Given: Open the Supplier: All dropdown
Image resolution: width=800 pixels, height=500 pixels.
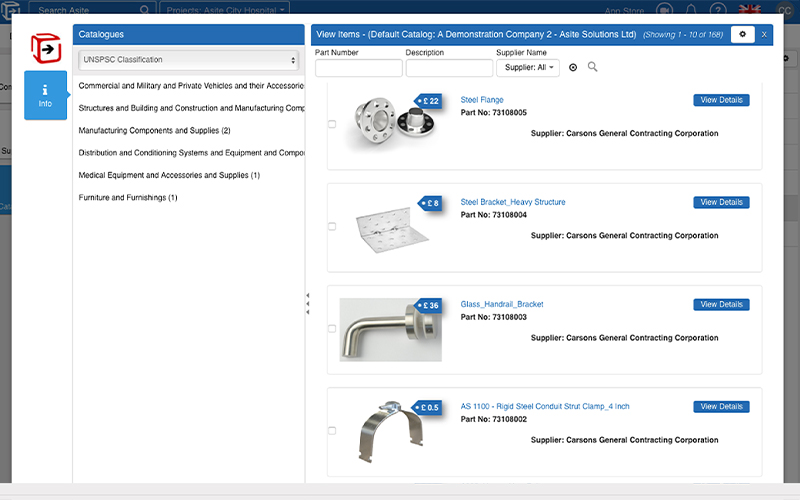Looking at the screenshot, I should click(x=528, y=68).
